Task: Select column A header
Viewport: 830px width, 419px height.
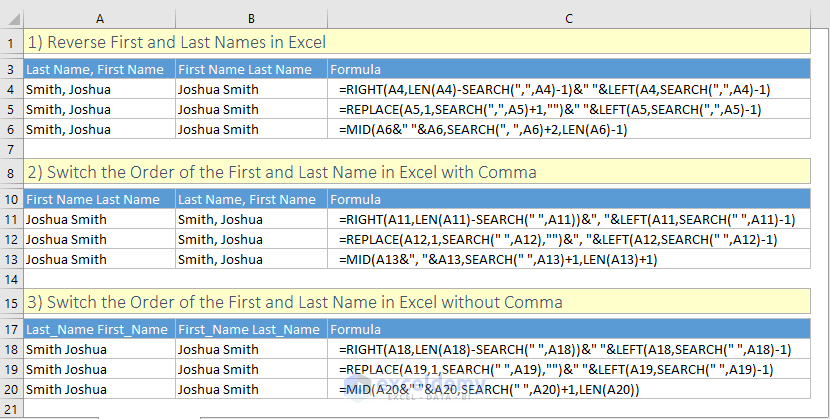Action: (100, 19)
